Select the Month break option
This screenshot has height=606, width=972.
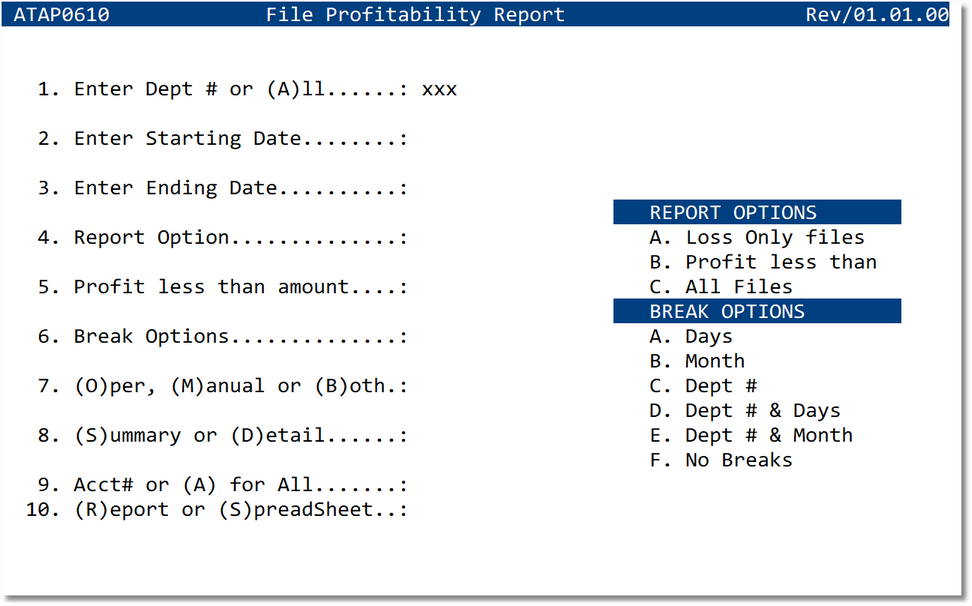706,361
